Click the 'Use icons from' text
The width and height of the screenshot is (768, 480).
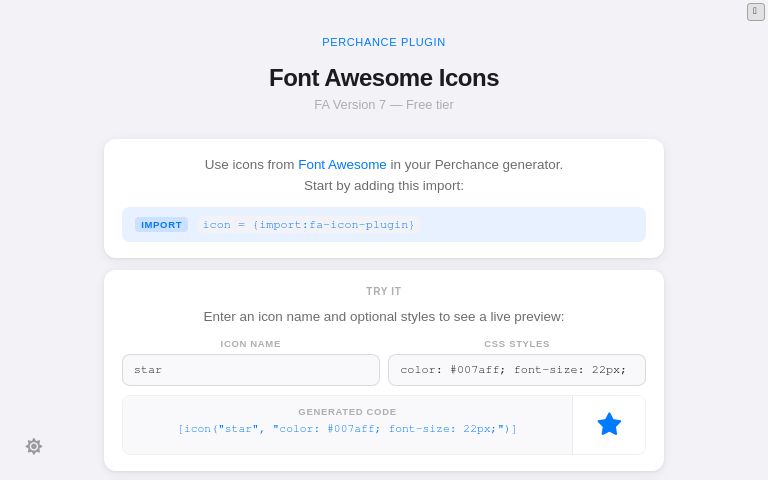[249, 165]
